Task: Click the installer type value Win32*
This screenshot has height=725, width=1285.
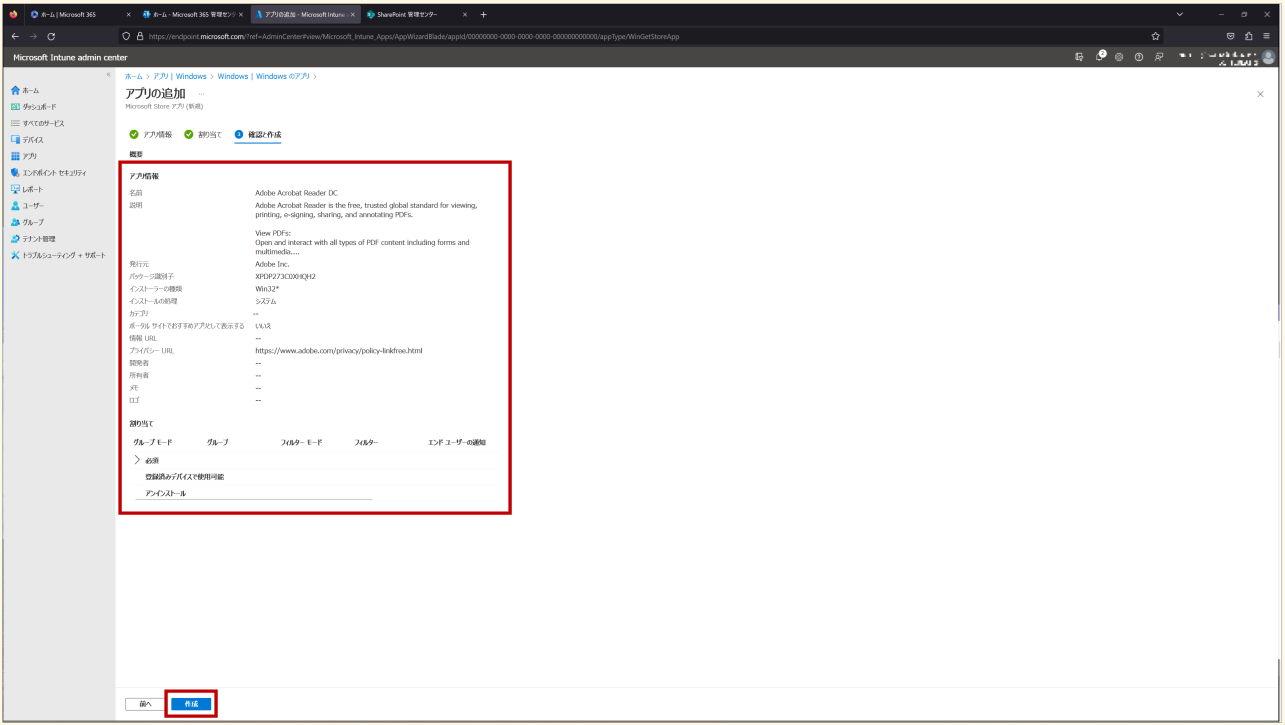Action: point(267,289)
